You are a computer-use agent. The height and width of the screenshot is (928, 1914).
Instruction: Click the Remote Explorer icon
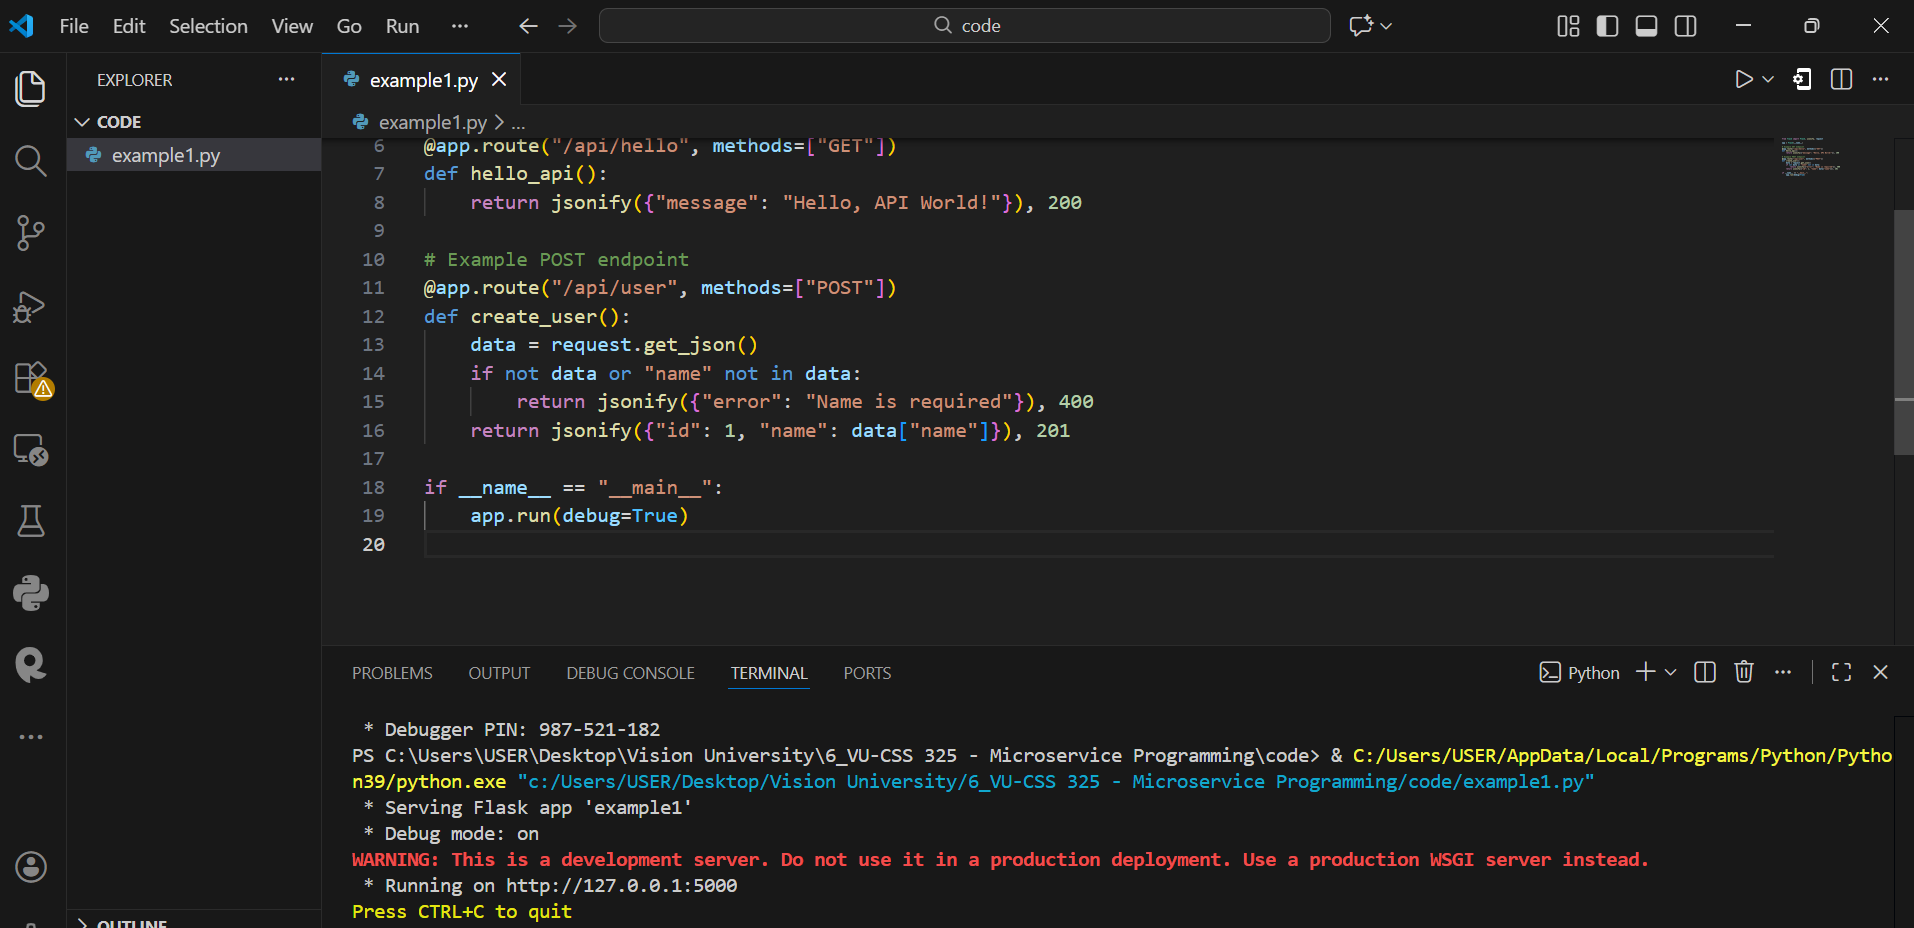coord(31,451)
